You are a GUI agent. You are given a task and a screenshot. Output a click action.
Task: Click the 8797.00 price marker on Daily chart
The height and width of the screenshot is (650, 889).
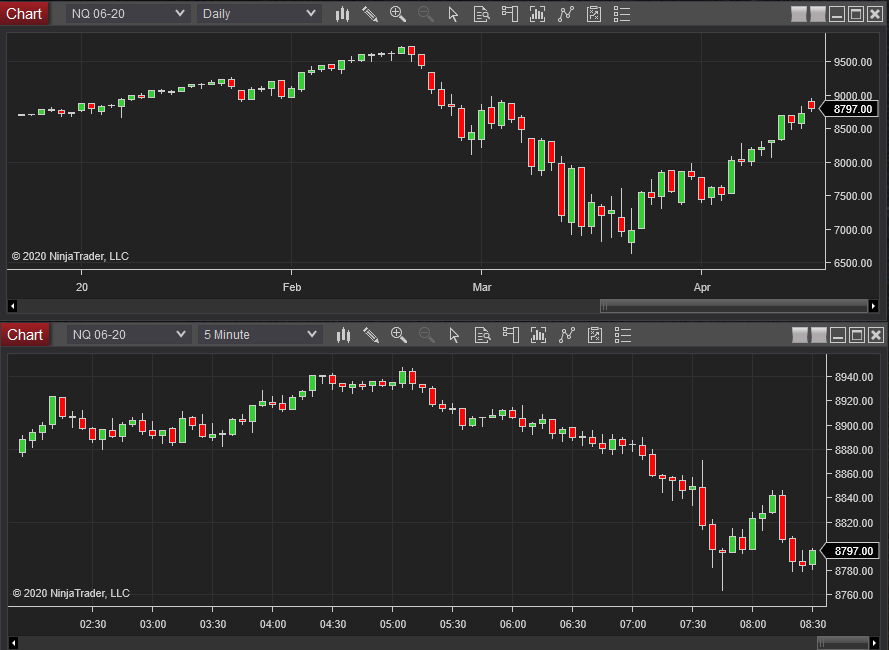click(853, 109)
